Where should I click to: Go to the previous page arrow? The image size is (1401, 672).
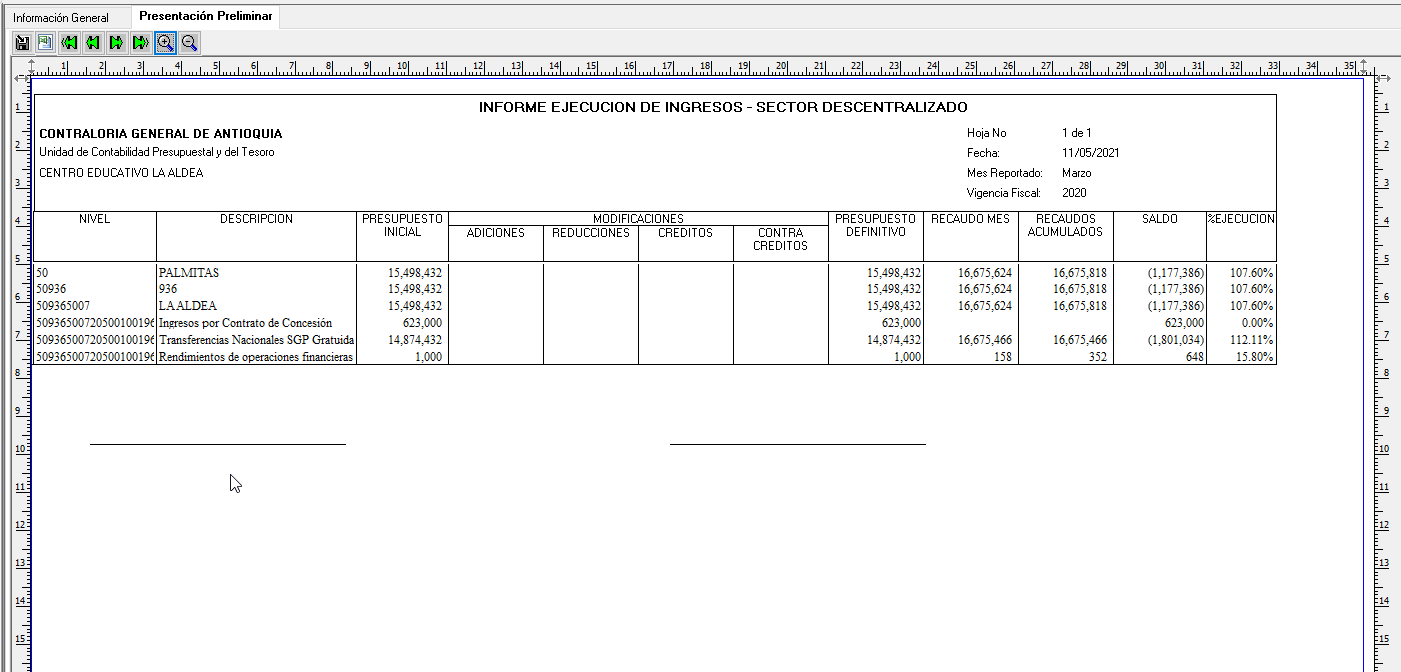(93, 42)
